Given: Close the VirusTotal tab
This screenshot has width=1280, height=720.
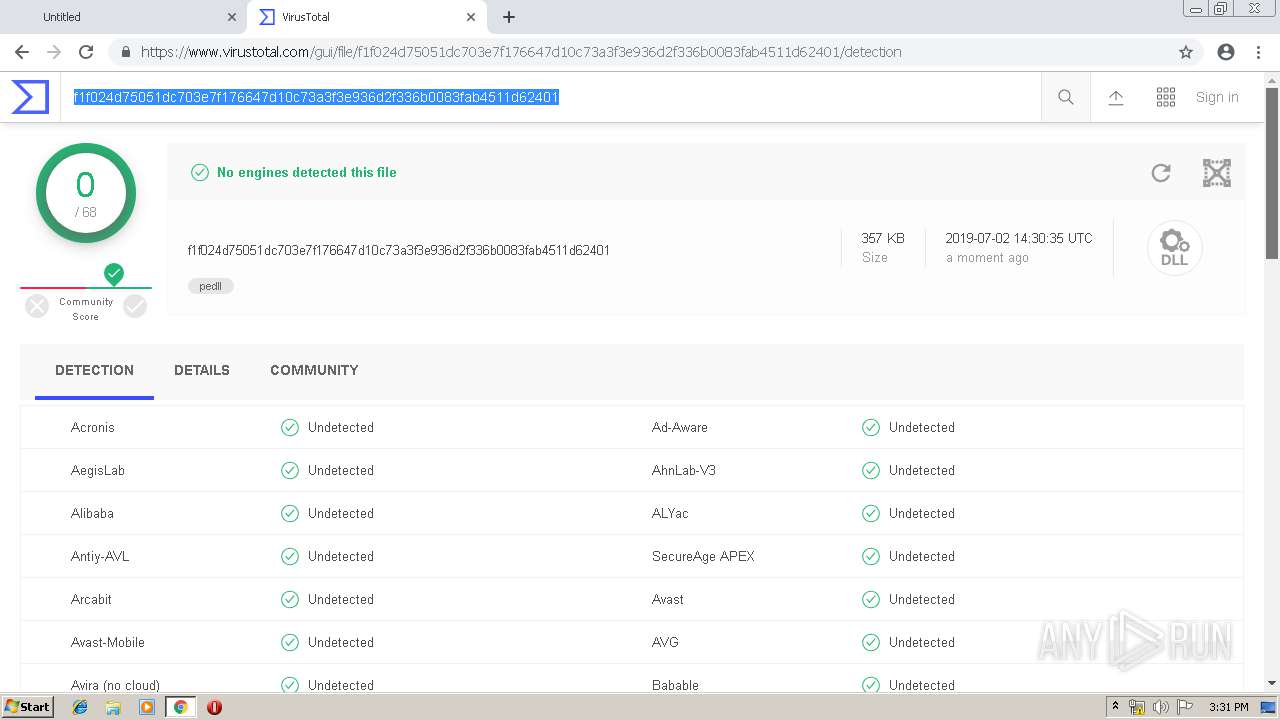Looking at the screenshot, I should click(x=471, y=17).
